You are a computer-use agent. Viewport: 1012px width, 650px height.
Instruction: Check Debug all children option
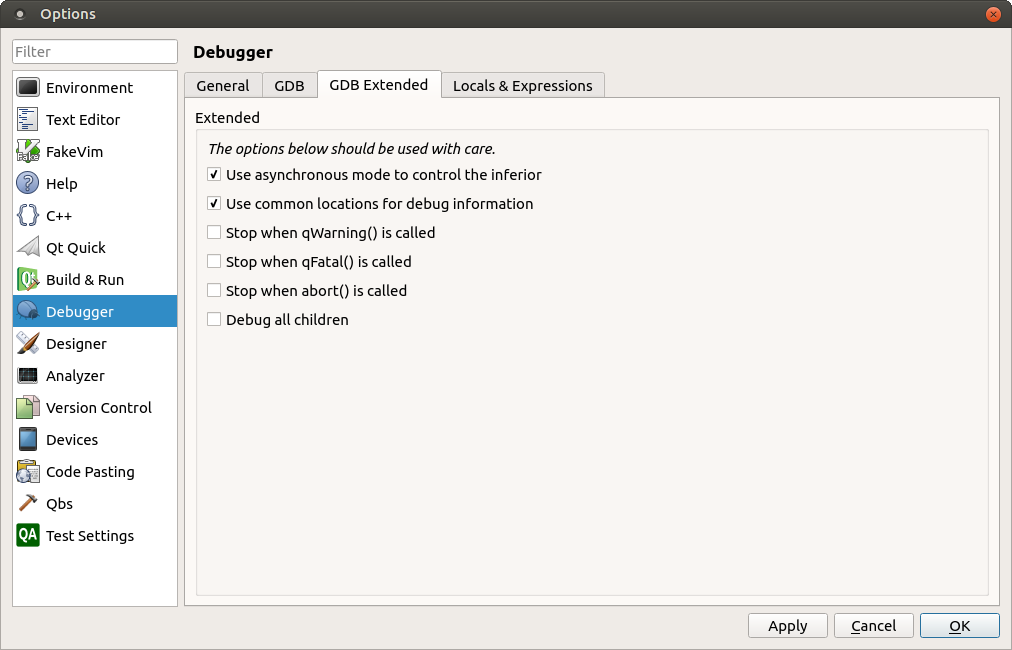pos(214,320)
